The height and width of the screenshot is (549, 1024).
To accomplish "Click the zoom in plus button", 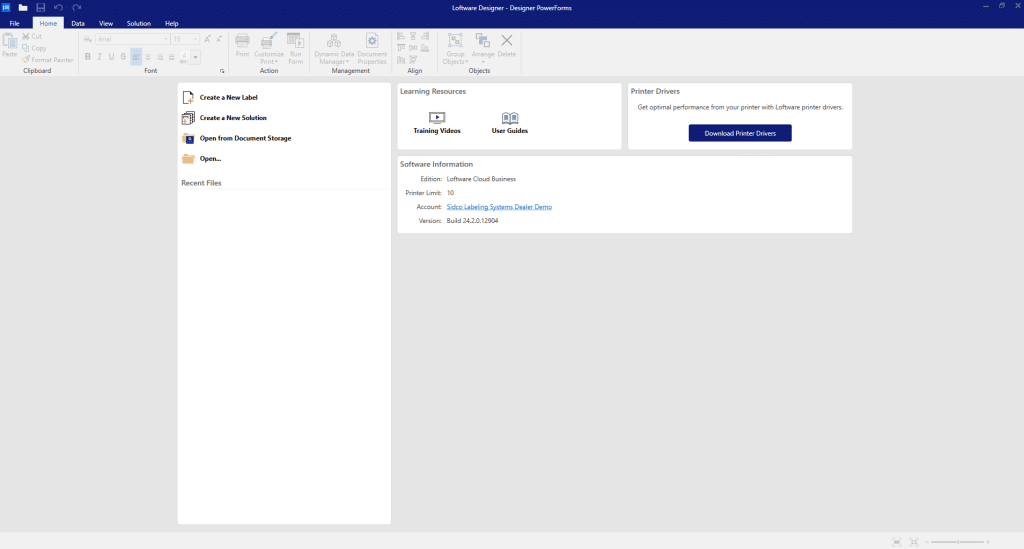I will click(988, 542).
